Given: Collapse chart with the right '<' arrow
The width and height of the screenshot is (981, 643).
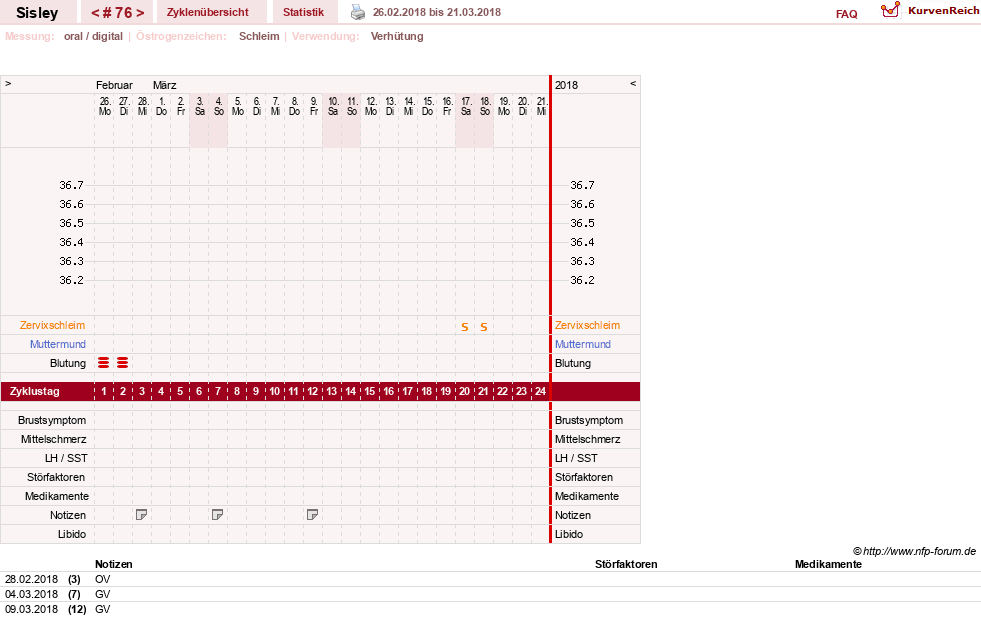Looking at the screenshot, I should pyautogui.click(x=633, y=83).
